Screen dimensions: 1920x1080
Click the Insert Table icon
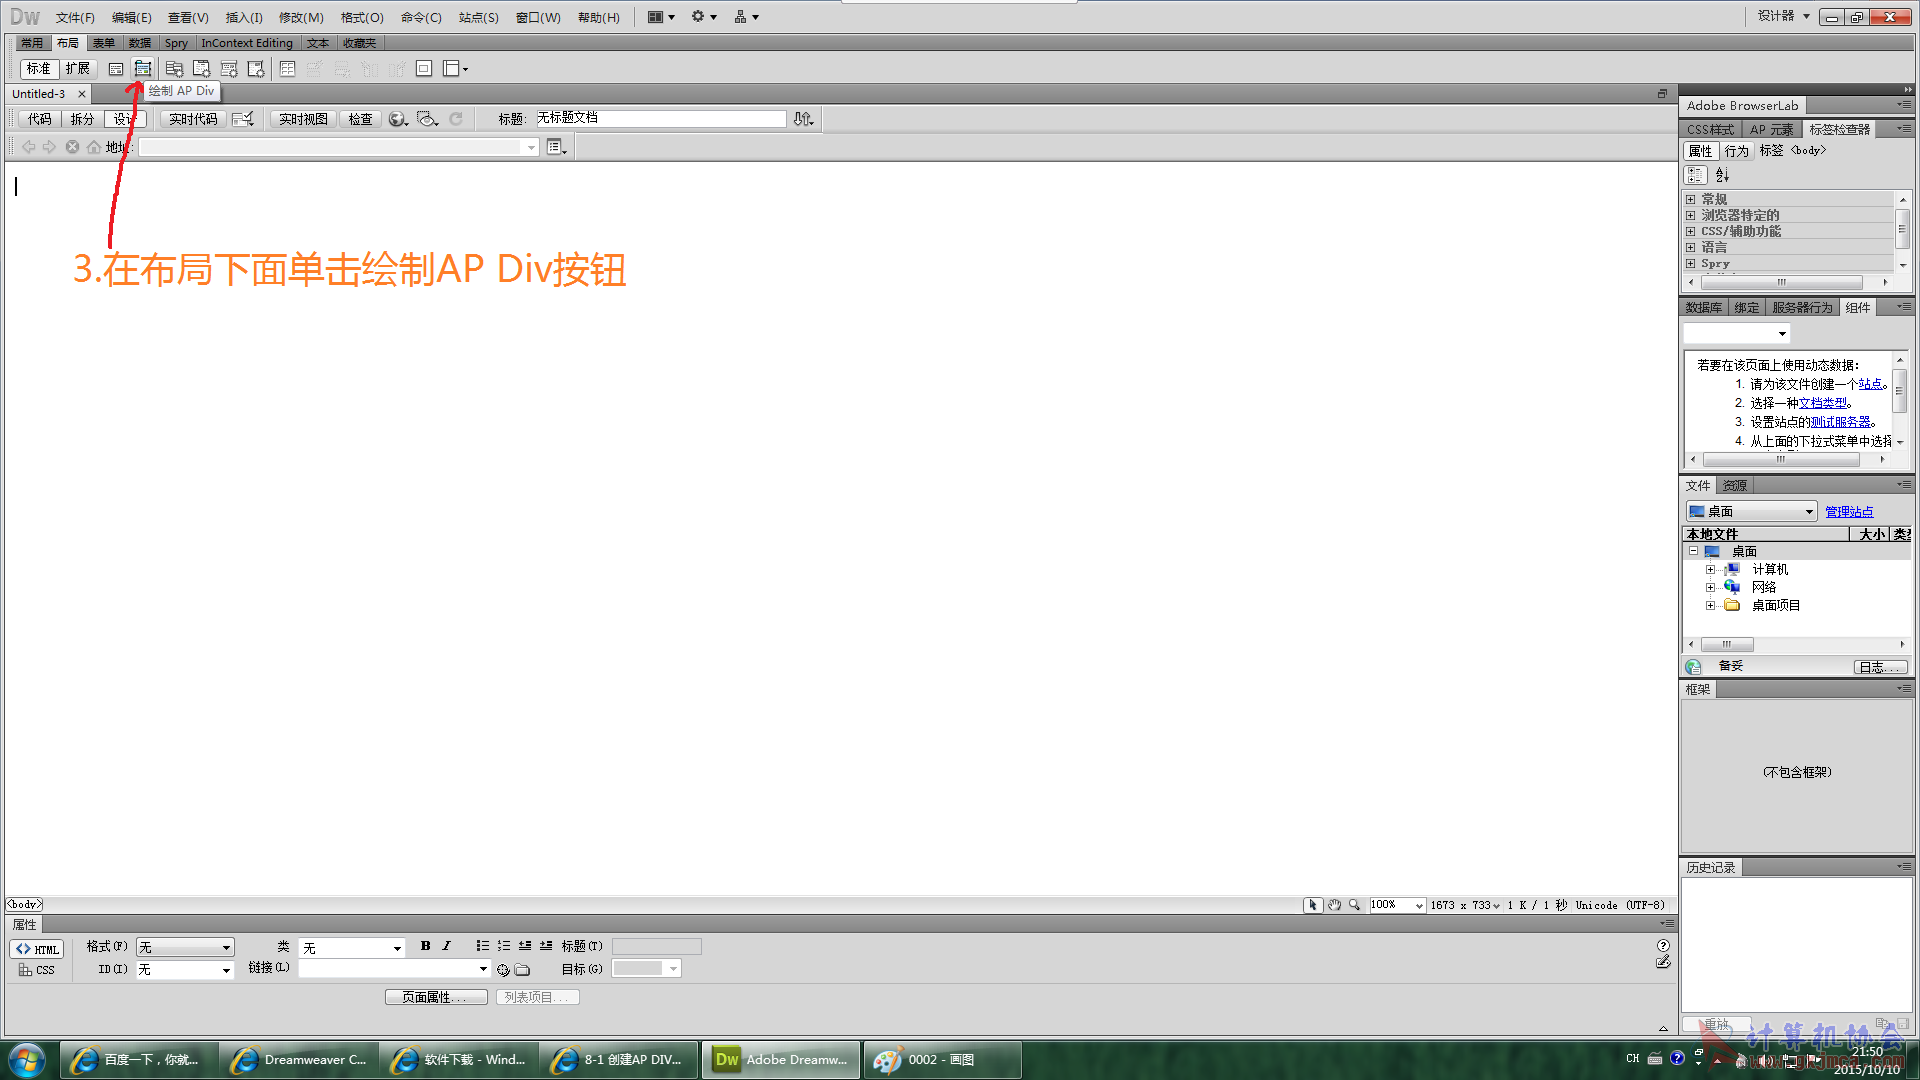288,69
